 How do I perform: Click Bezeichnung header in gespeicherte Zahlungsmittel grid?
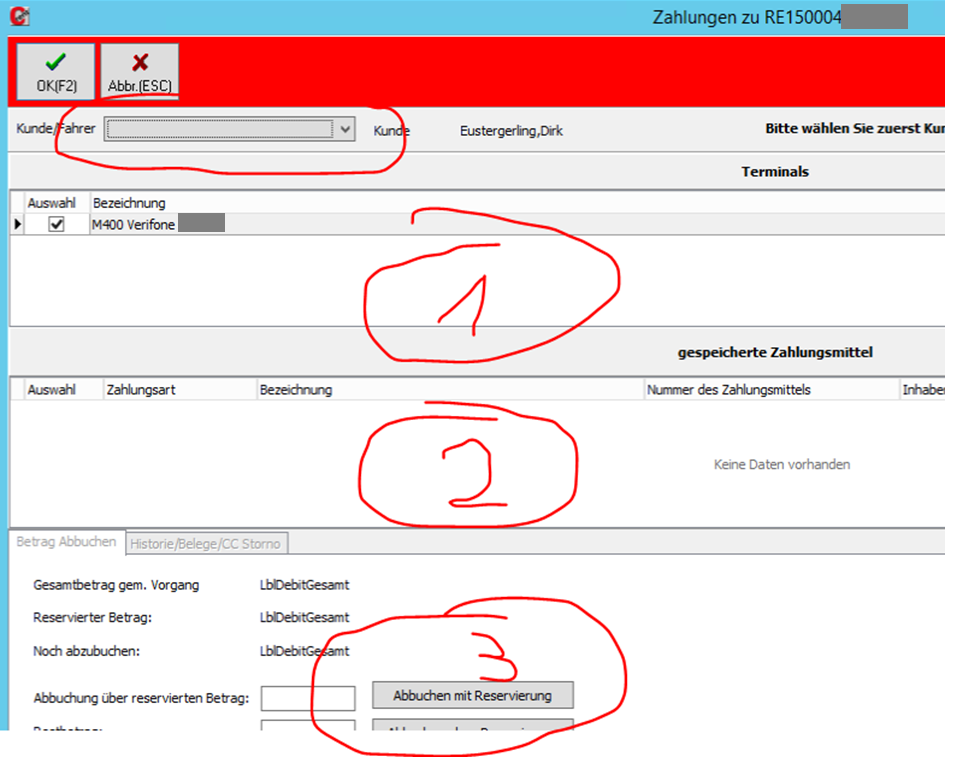point(295,389)
